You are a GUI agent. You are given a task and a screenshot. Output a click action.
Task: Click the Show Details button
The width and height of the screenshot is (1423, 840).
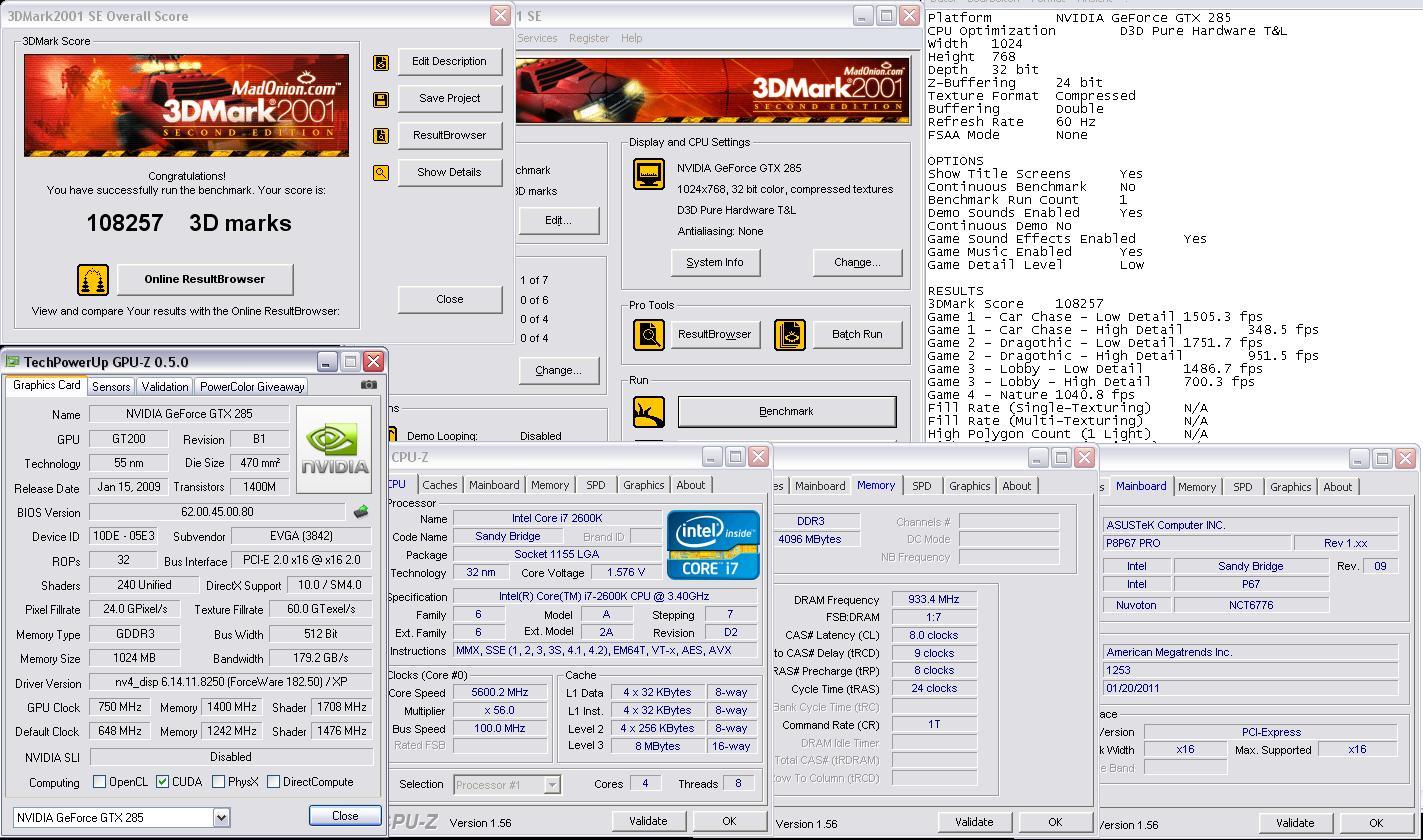(x=449, y=172)
